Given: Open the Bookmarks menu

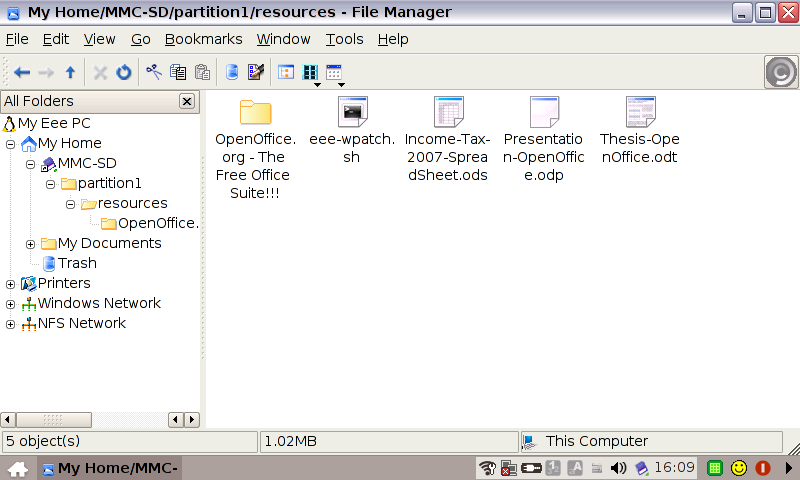Looking at the screenshot, I should [204, 39].
